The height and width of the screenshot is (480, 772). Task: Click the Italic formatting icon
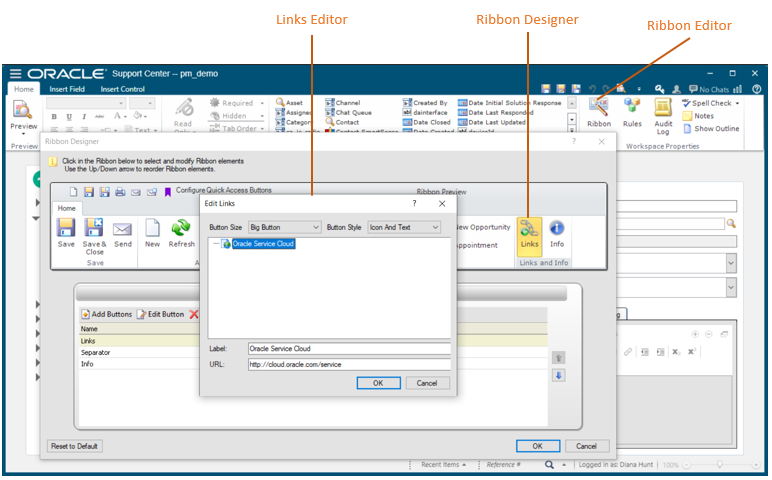pos(84,117)
